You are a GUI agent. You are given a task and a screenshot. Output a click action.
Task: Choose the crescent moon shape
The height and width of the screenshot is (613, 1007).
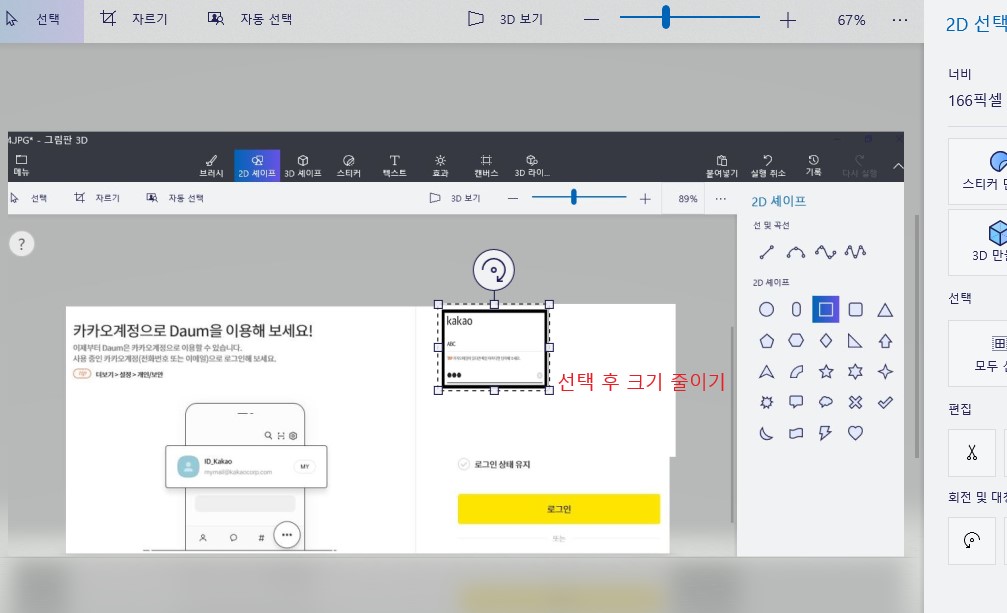(x=766, y=433)
